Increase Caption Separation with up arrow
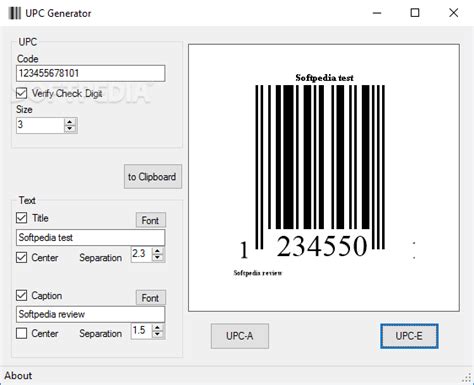 coord(158,328)
